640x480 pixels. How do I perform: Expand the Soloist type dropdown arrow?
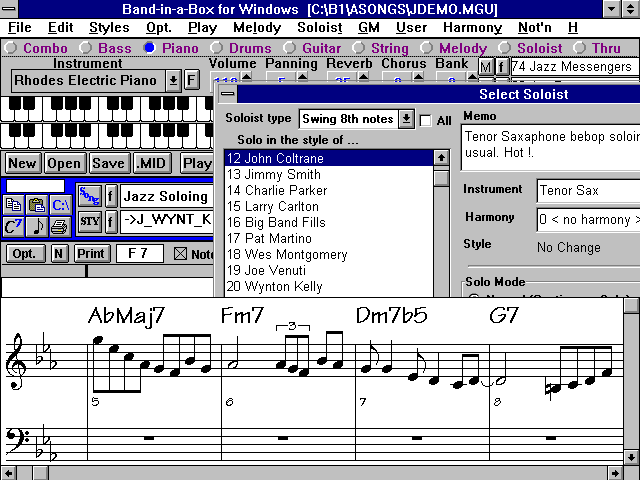(406, 119)
